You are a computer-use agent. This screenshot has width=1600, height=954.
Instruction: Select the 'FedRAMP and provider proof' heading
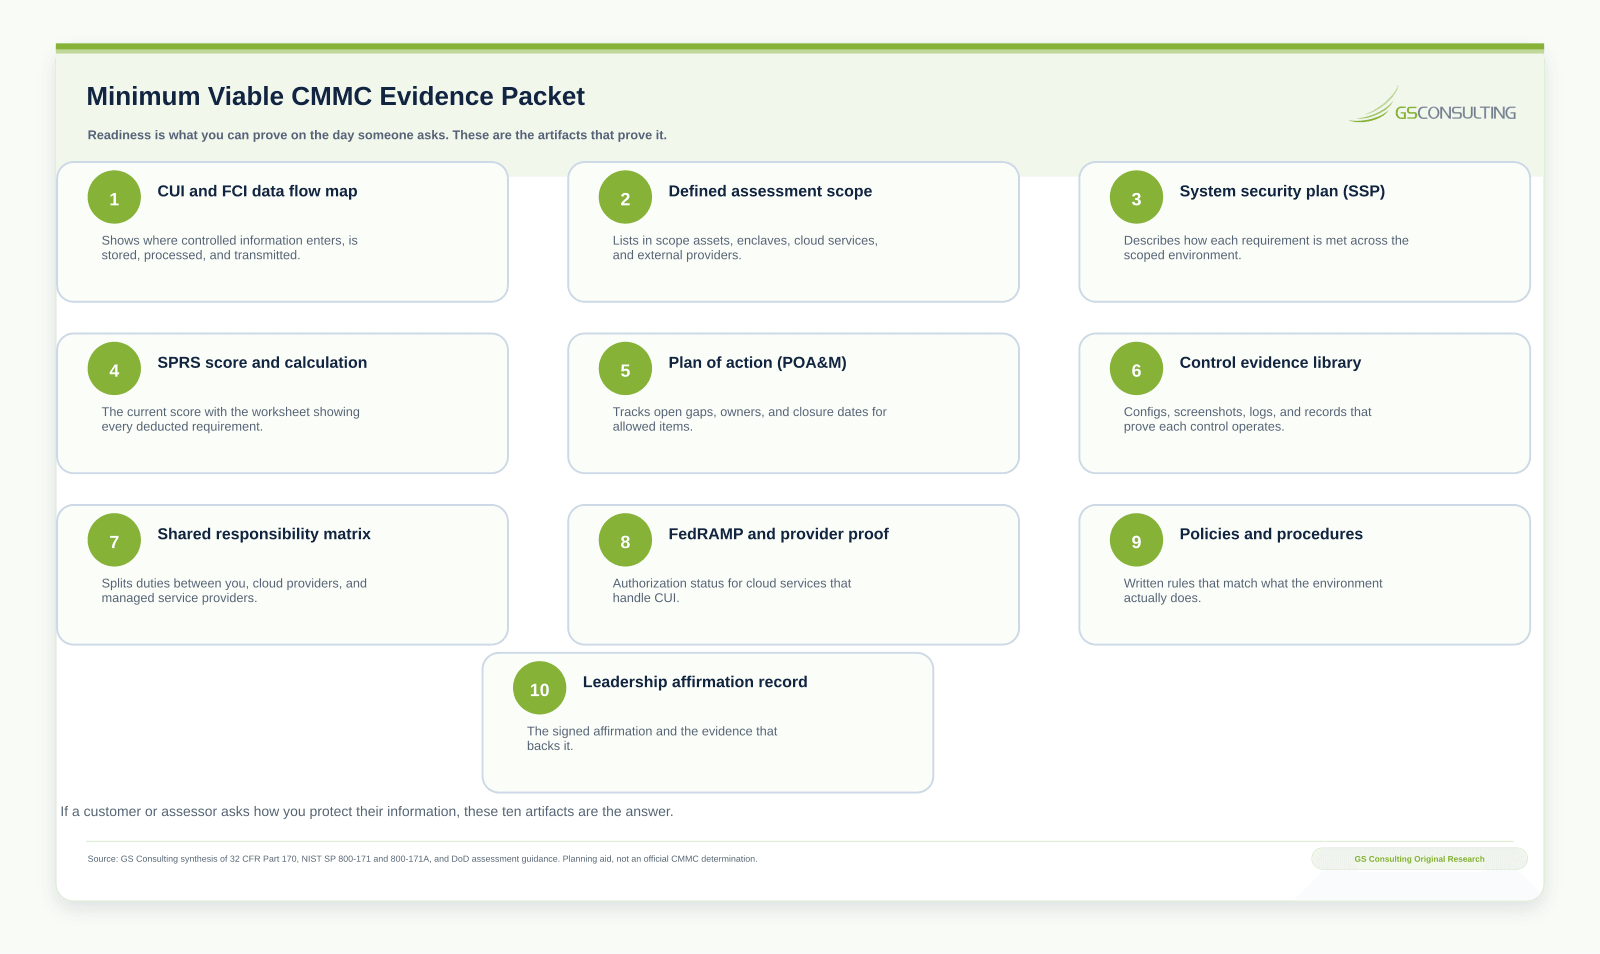(x=778, y=534)
